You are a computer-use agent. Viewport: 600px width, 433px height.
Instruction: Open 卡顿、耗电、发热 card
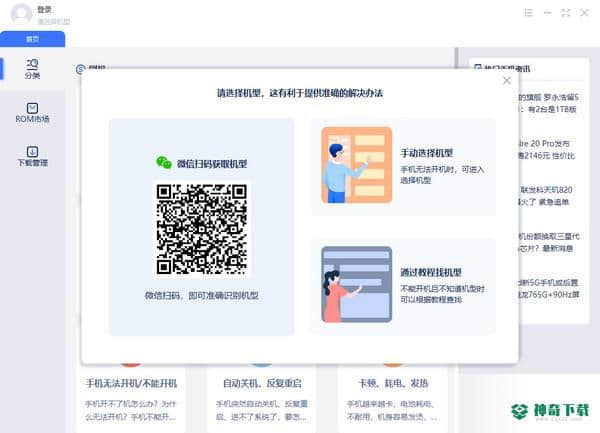[x=393, y=399]
